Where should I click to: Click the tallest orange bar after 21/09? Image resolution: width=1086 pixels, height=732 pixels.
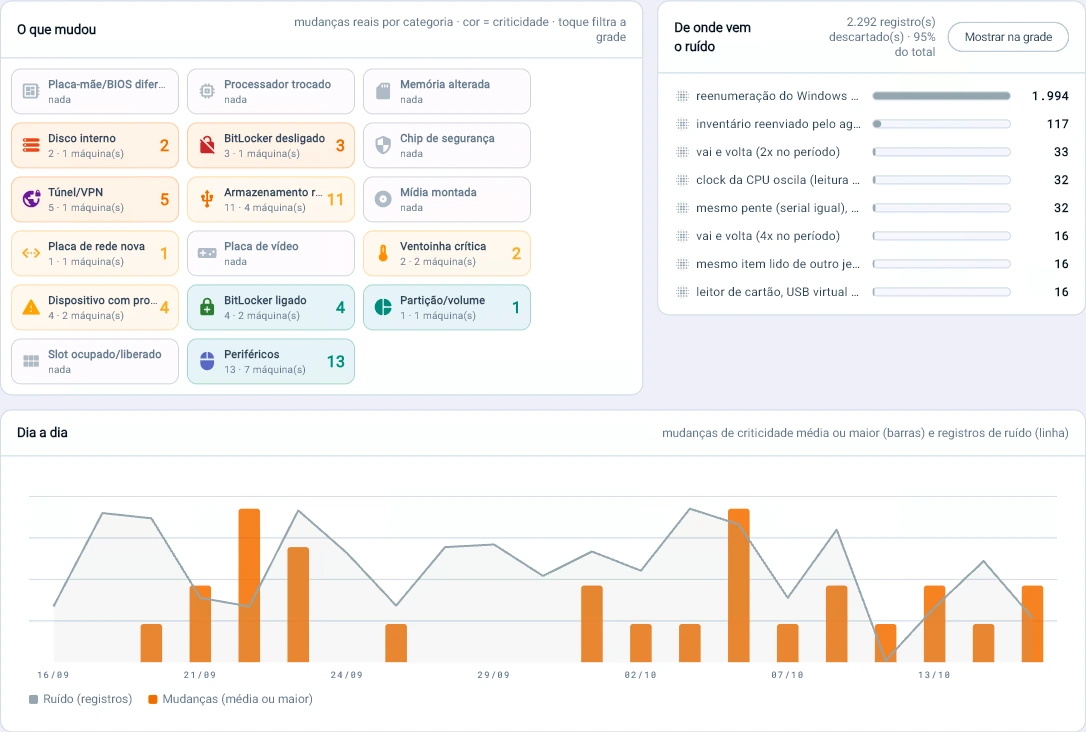point(249,585)
